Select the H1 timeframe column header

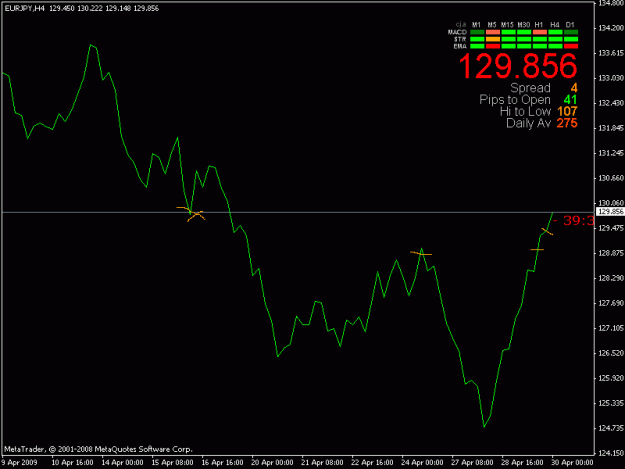click(x=539, y=25)
